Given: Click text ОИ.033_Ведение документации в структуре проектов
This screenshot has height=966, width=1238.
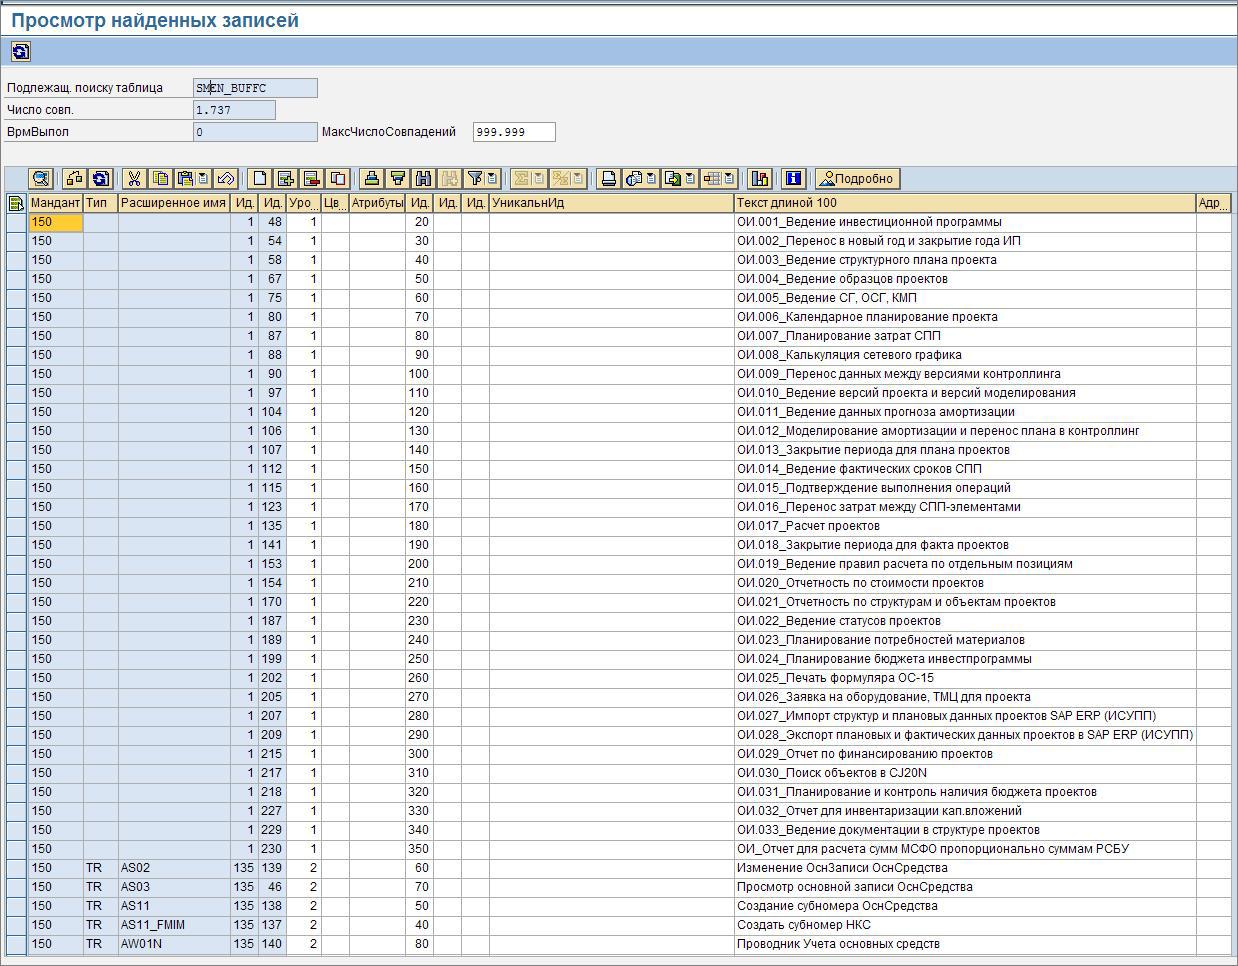Looking at the screenshot, I should (888, 830).
